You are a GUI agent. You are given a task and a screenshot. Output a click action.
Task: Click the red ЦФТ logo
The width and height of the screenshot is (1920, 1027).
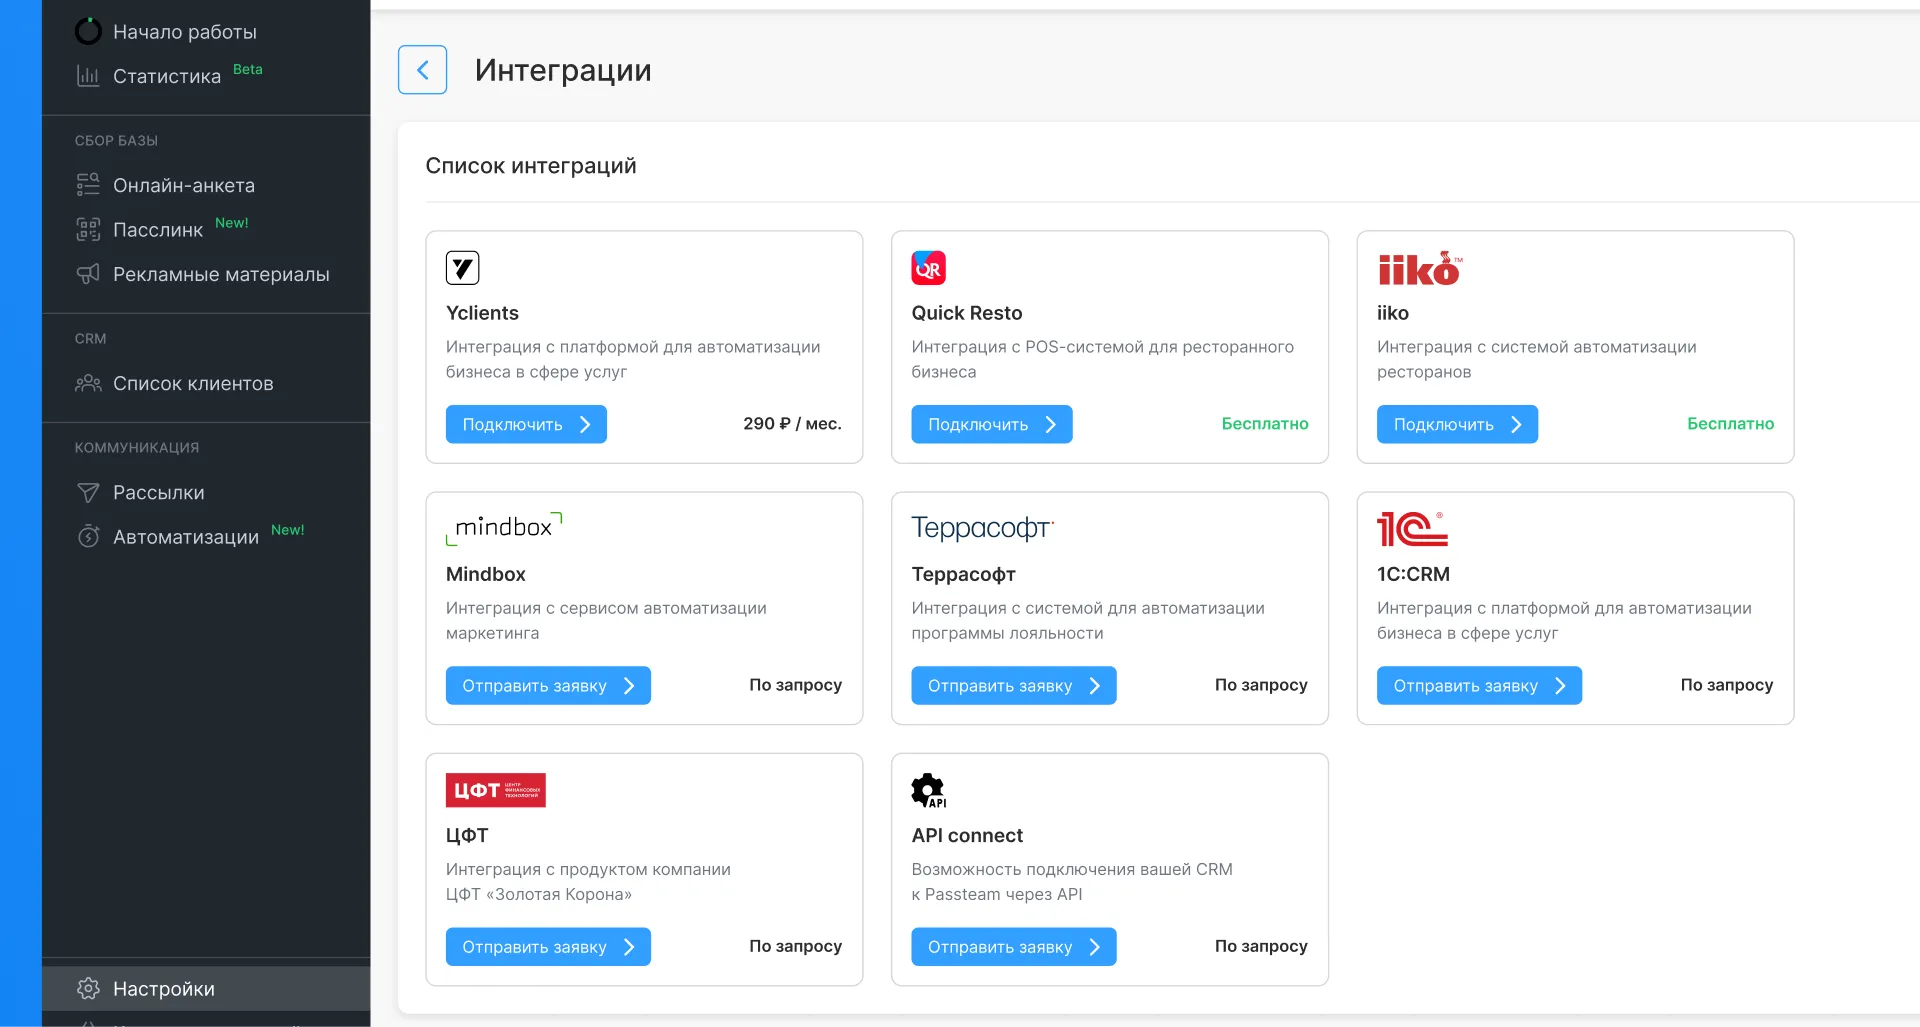(x=495, y=790)
